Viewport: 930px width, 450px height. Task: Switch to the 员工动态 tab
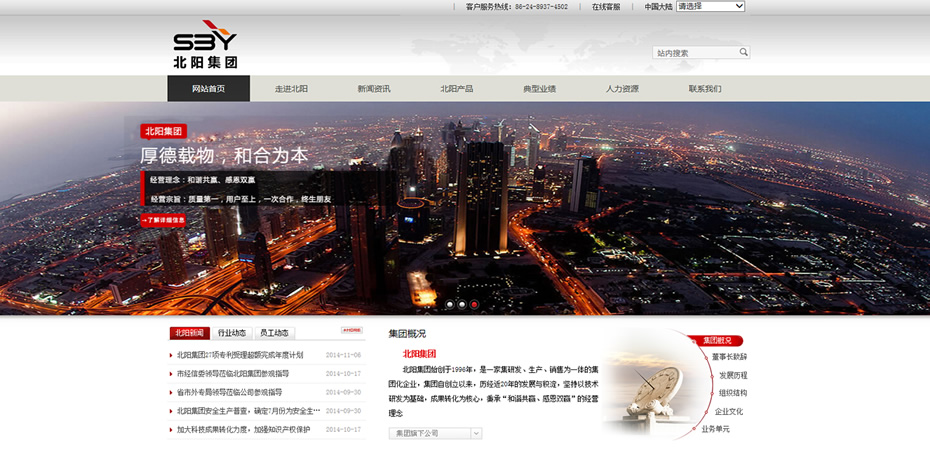pyautogui.click(x=274, y=333)
